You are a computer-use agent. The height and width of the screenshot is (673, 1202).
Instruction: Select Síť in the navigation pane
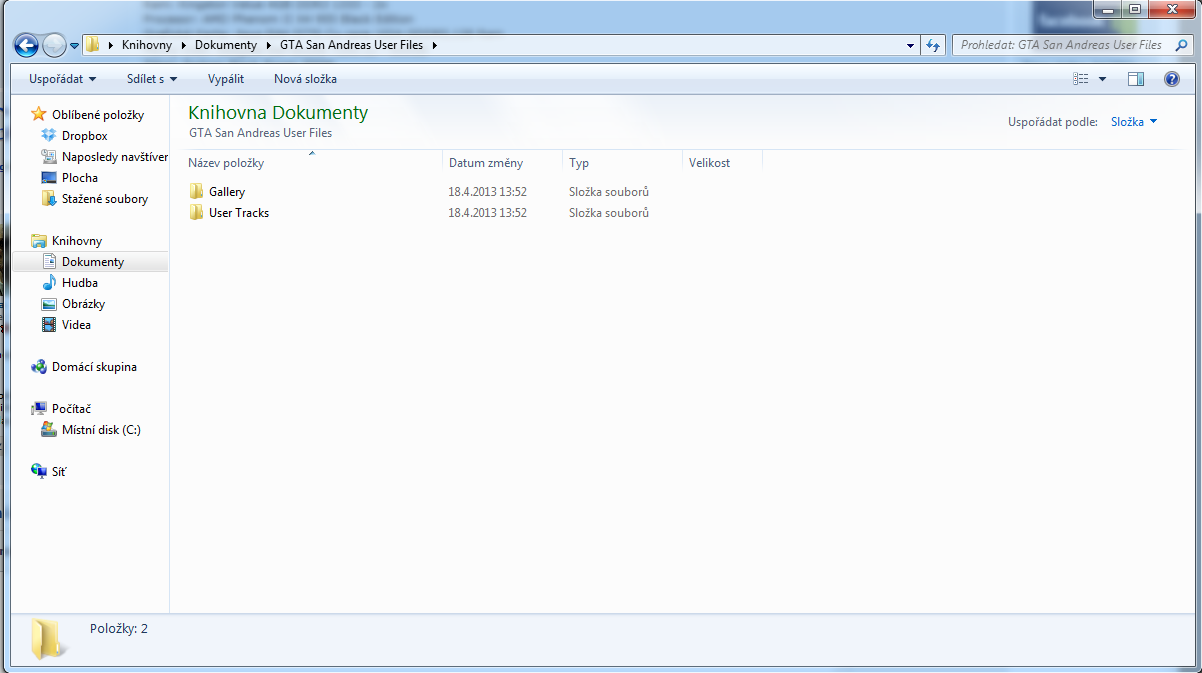[x=59, y=471]
